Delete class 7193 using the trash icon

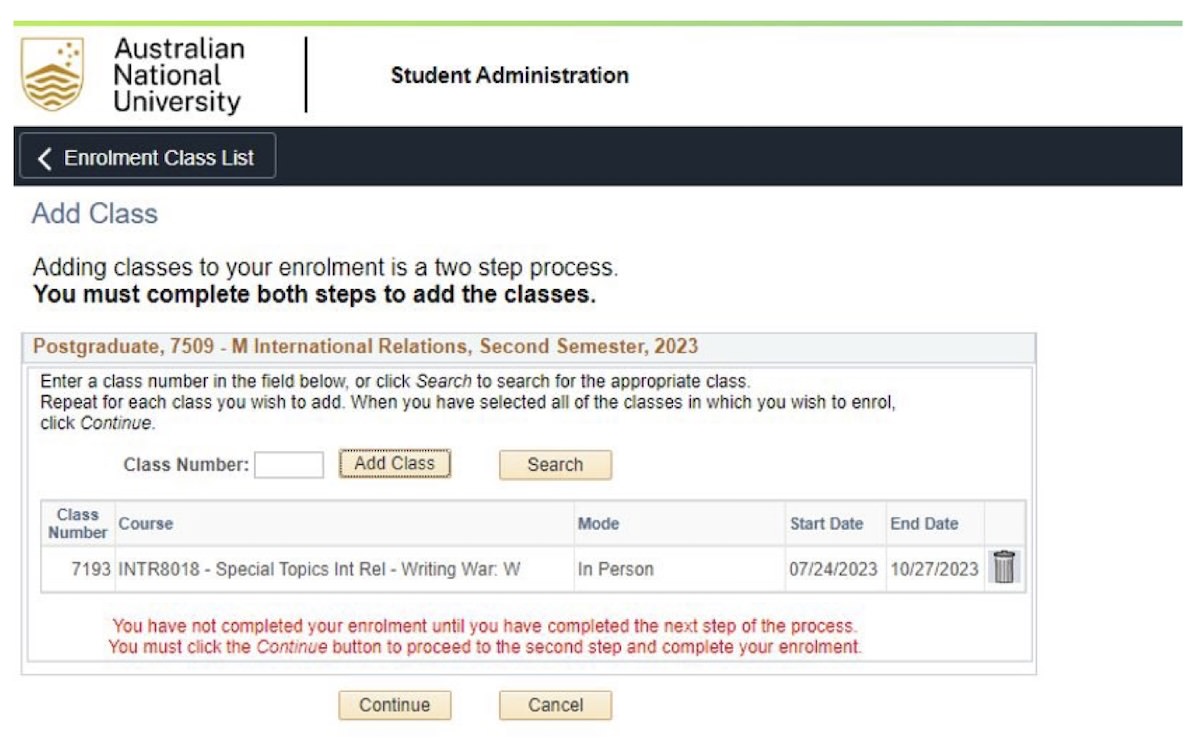pyautogui.click(x=1002, y=566)
